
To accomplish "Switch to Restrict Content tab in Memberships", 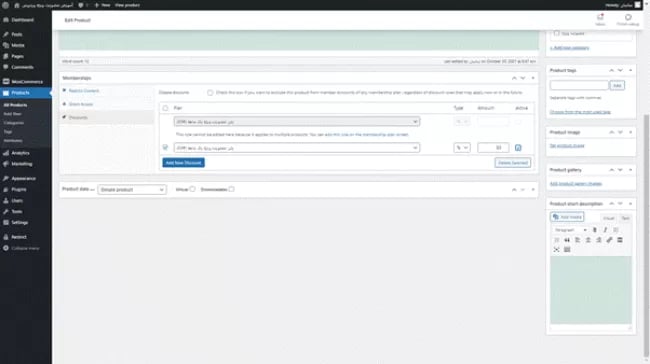I will click(x=84, y=91).
